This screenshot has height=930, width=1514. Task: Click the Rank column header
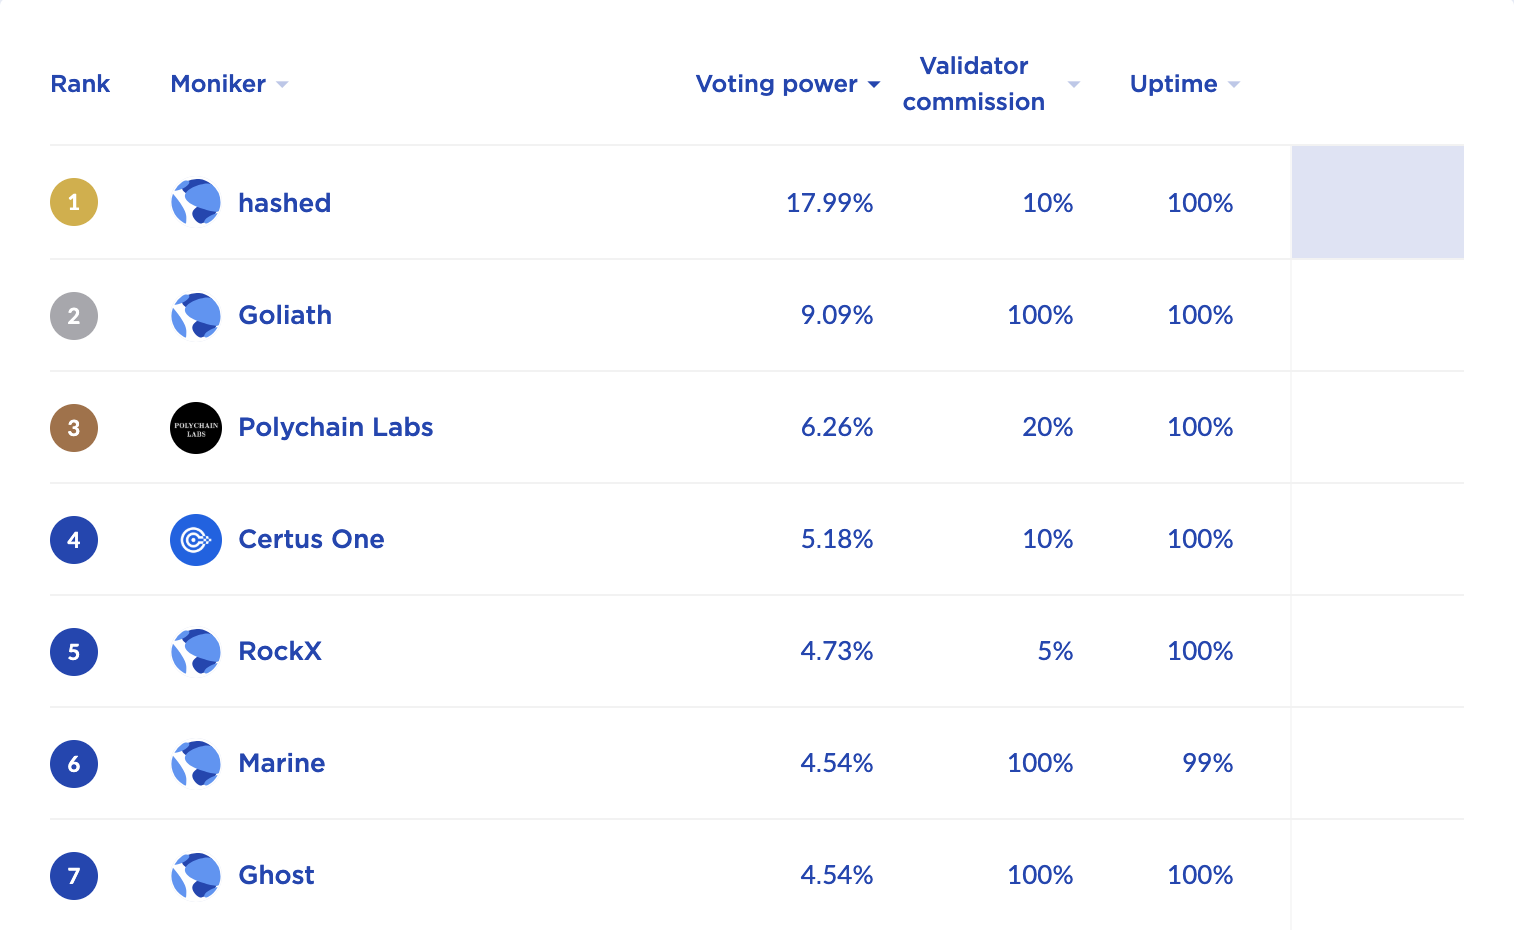click(x=80, y=84)
